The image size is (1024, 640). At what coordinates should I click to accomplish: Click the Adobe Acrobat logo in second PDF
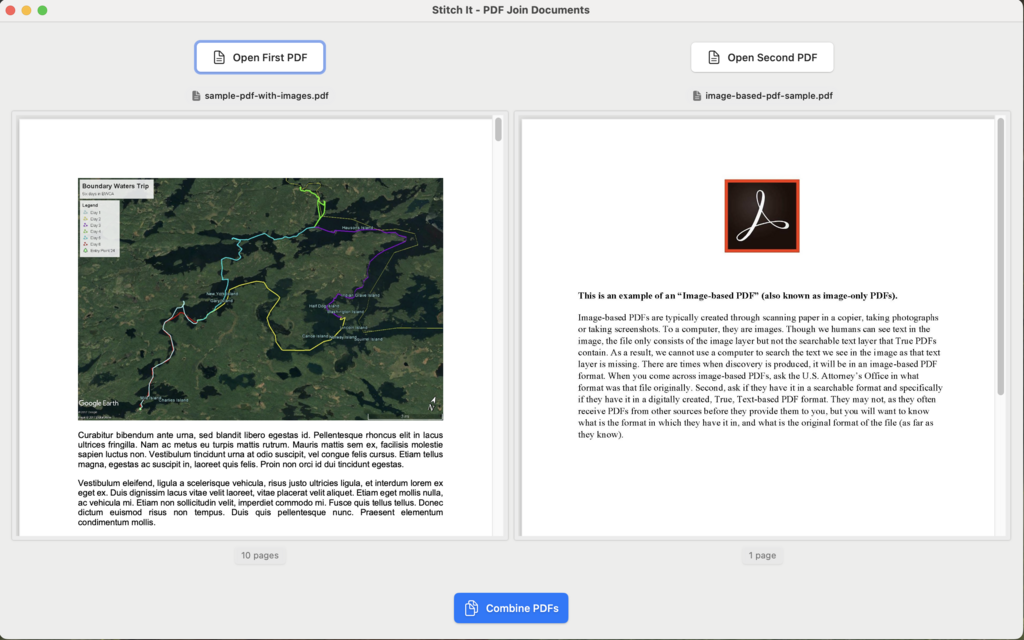[762, 216]
